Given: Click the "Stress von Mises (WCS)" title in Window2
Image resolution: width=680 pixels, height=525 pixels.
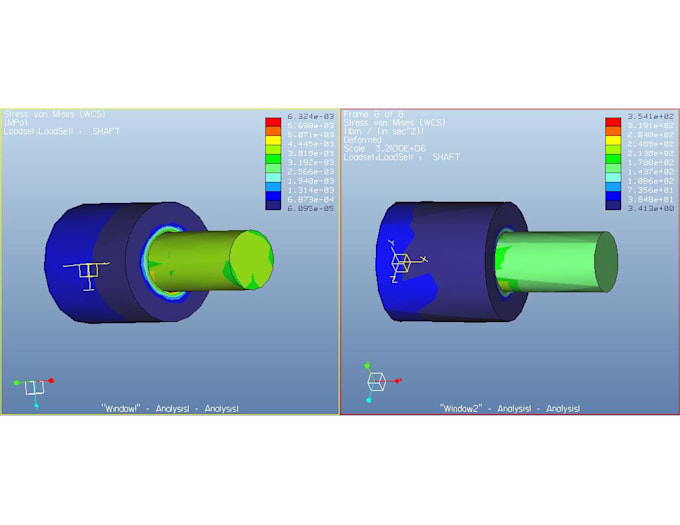Looking at the screenshot, I should 395,123.
